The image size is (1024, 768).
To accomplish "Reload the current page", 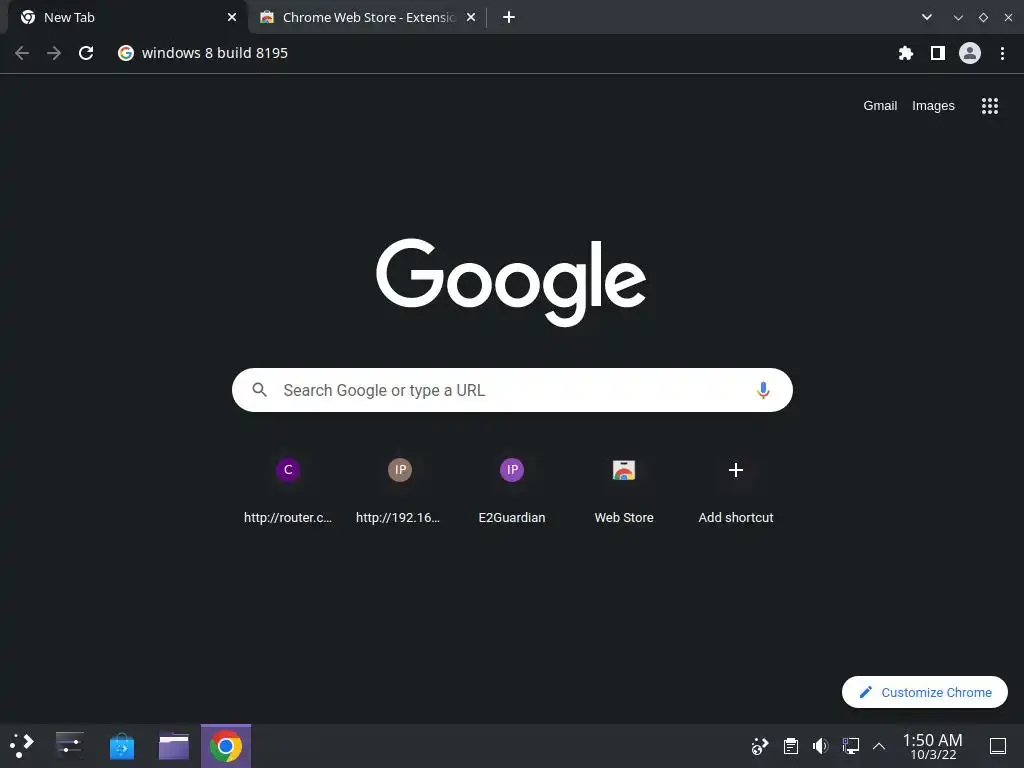I will pyautogui.click(x=86, y=53).
